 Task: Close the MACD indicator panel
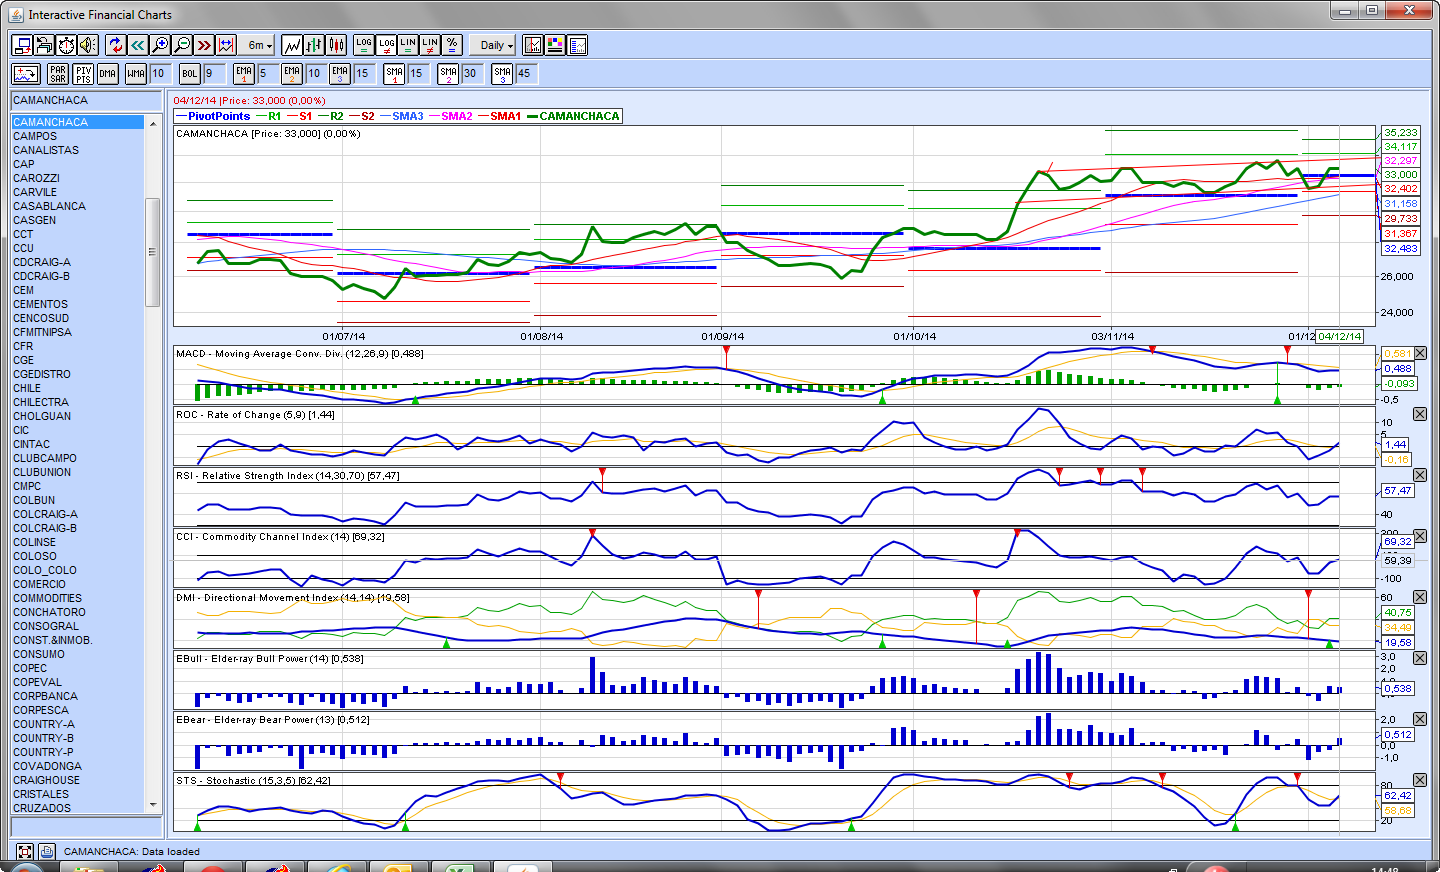tap(1420, 353)
